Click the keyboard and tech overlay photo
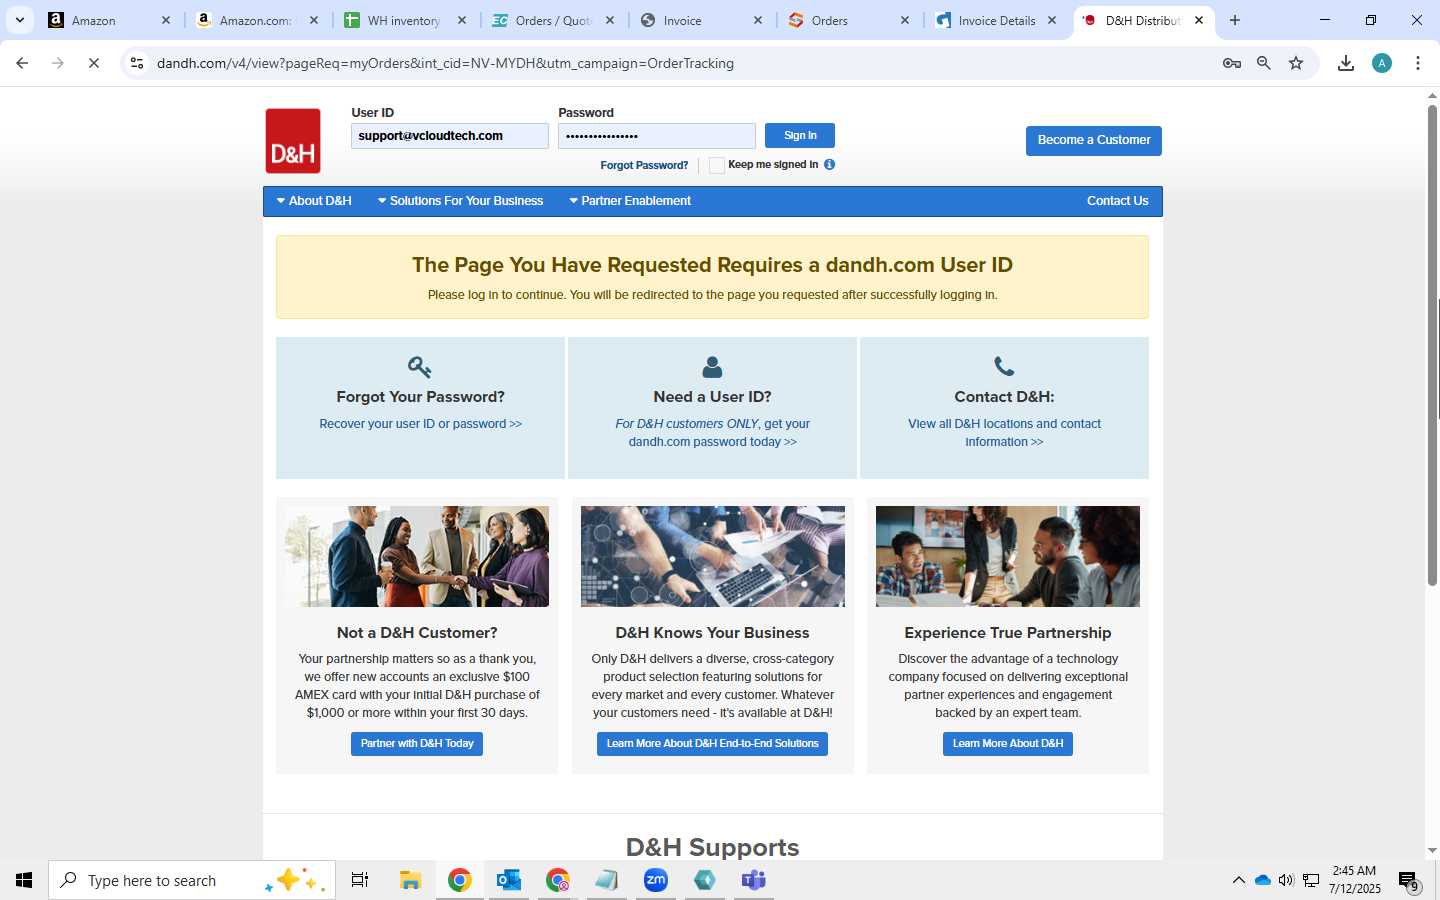This screenshot has width=1440, height=900. tap(713, 556)
